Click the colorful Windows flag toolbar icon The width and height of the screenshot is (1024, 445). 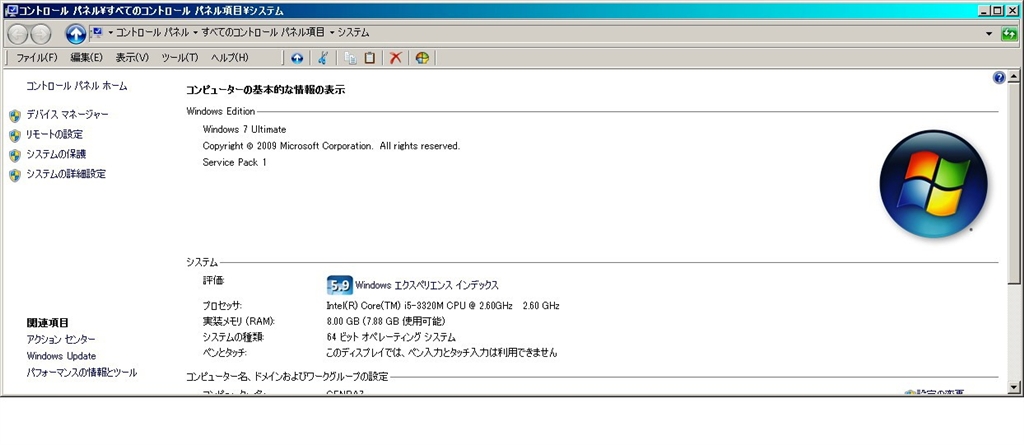point(422,58)
